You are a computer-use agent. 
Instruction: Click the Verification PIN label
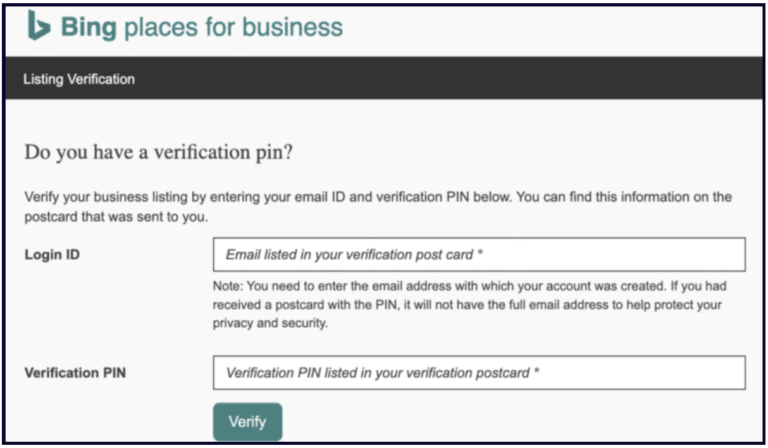pyautogui.click(x=76, y=373)
